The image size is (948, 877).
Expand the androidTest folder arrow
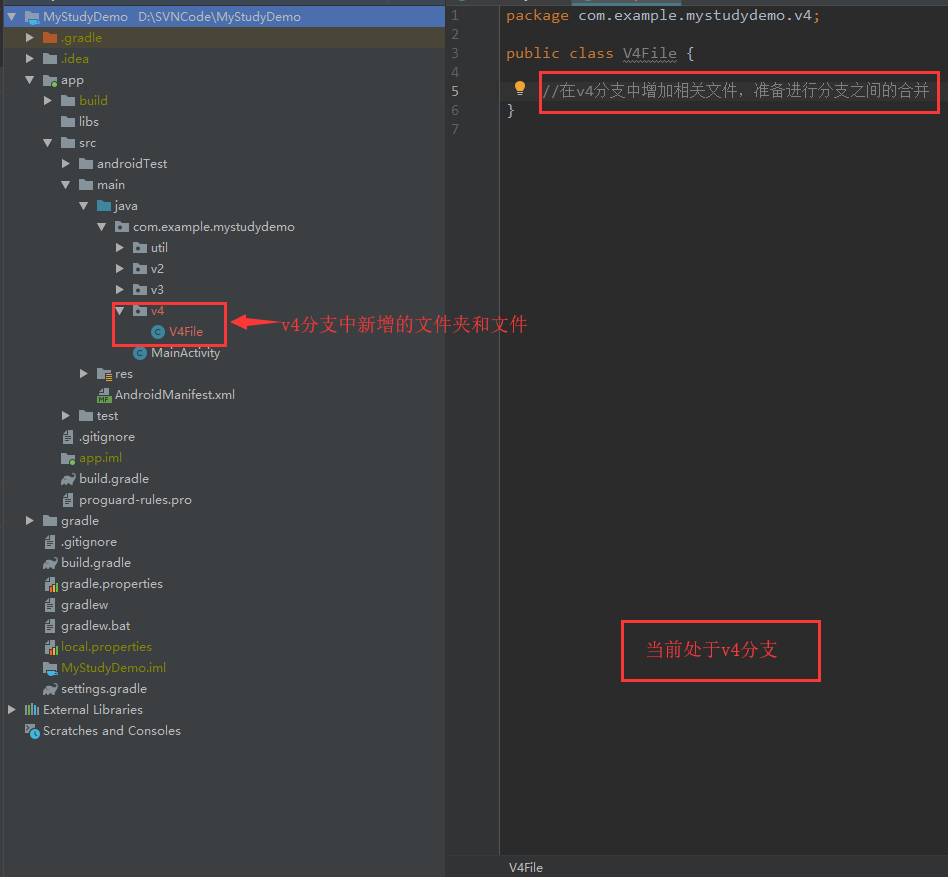coord(66,163)
